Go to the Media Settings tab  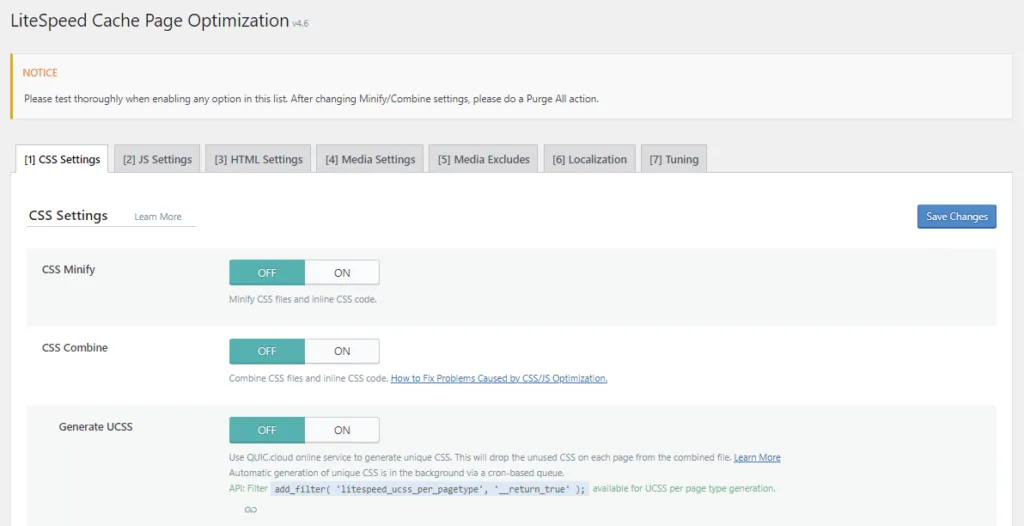point(370,159)
